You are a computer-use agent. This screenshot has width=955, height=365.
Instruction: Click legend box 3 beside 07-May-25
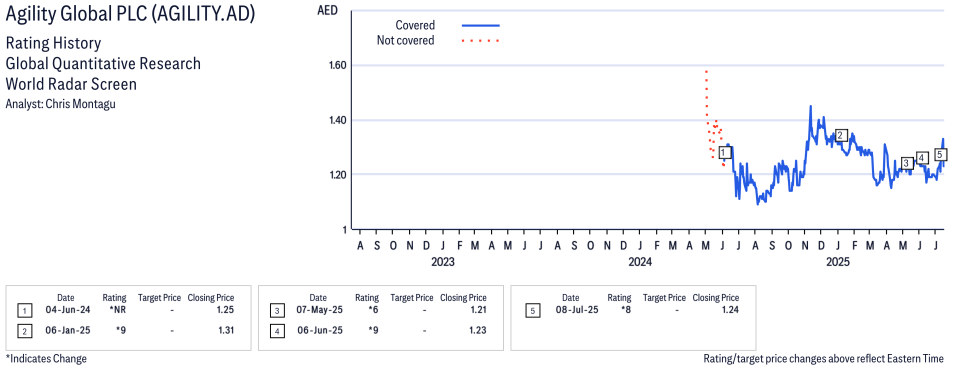click(x=277, y=311)
